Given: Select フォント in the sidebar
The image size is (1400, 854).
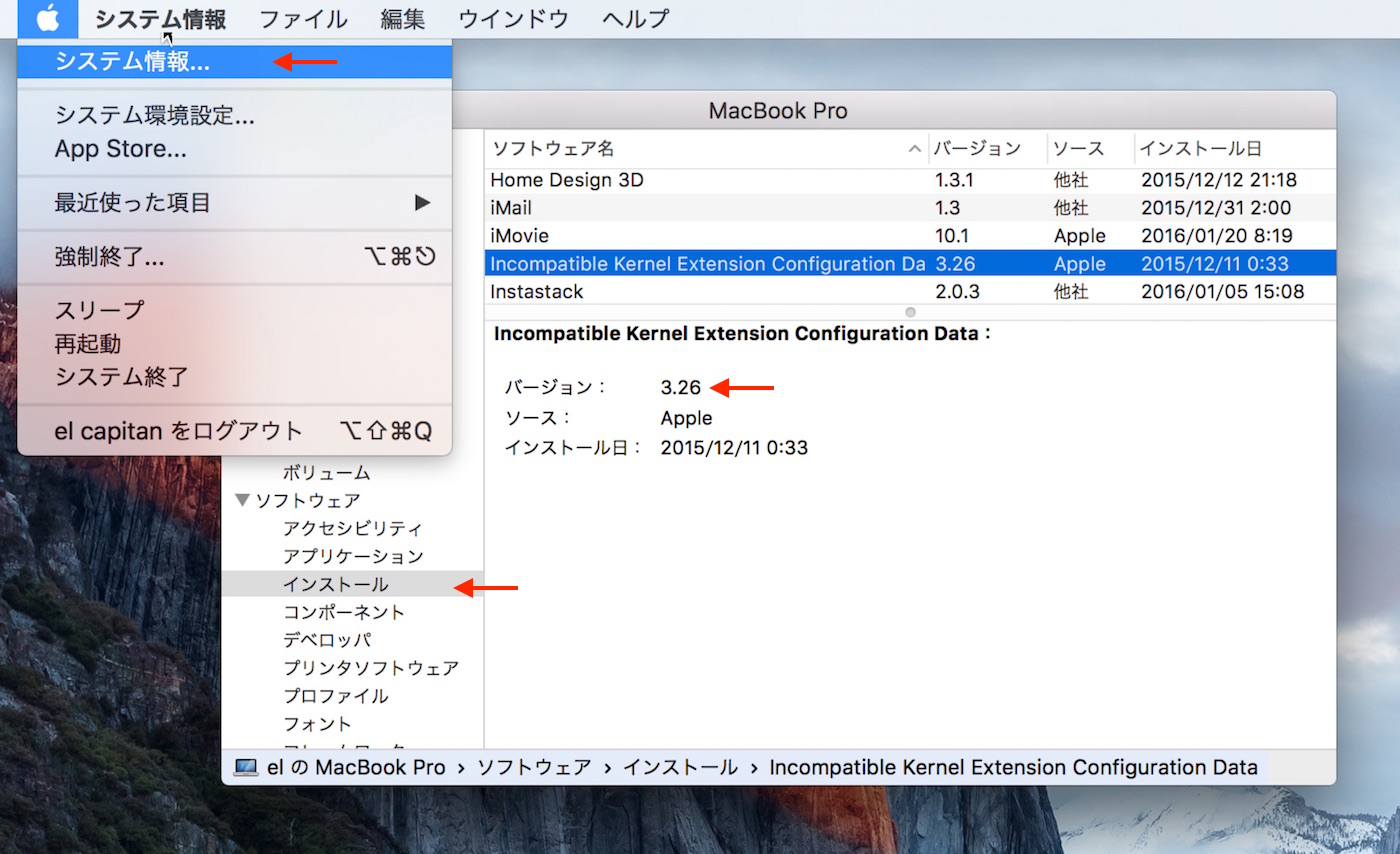Looking at the screenshot, I should tap(317, 724).
